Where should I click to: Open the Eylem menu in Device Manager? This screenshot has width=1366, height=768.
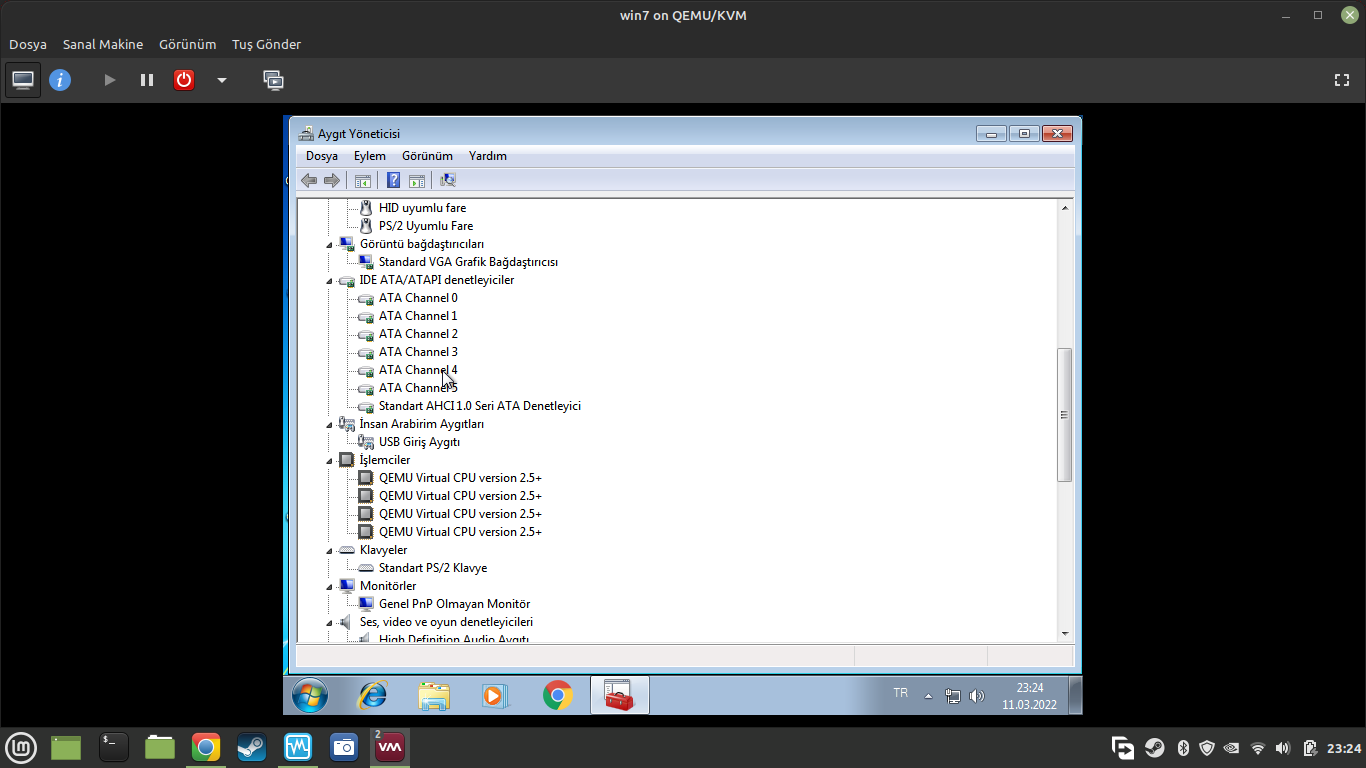coord(370,156)
